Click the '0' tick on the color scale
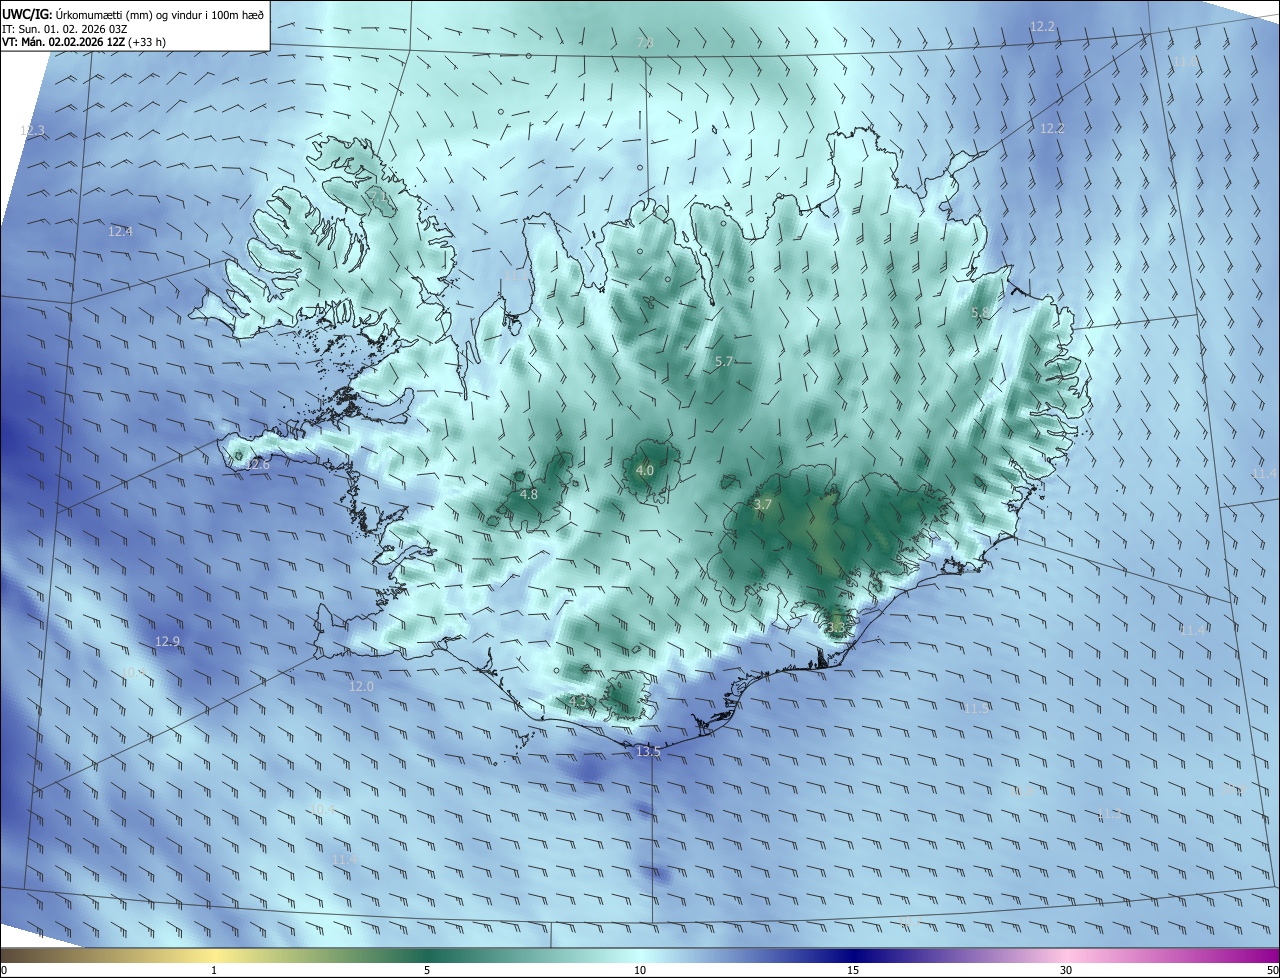1280x978 pixels. pyautogui.click(x=4, y=970)
